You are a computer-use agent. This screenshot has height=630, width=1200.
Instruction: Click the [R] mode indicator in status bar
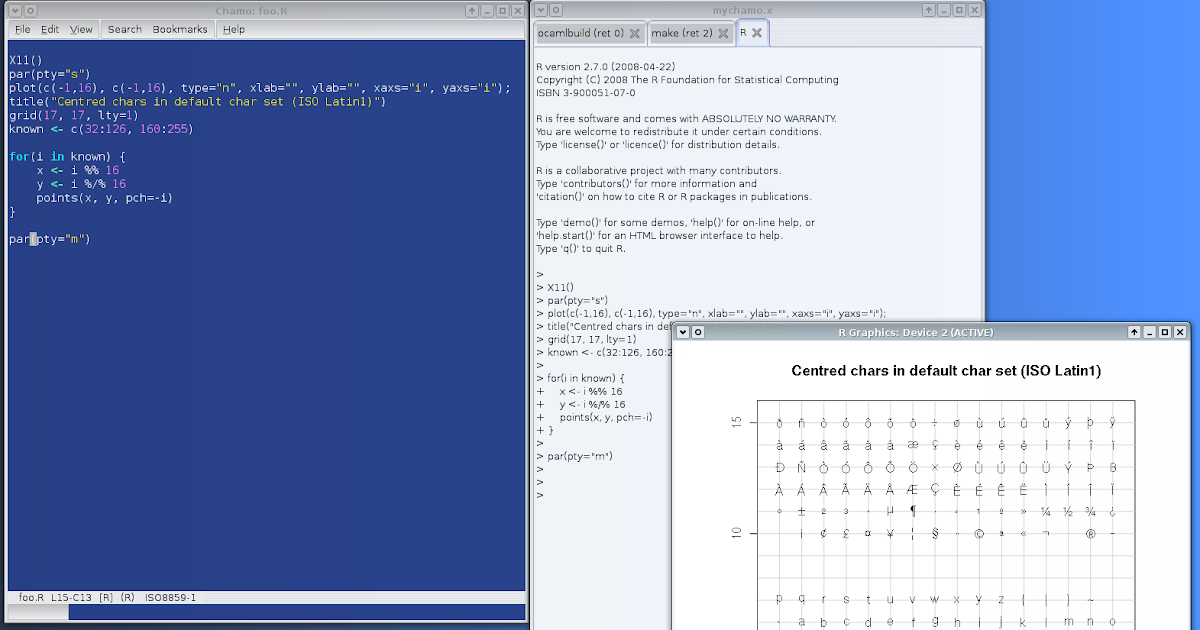click(106, 597)
